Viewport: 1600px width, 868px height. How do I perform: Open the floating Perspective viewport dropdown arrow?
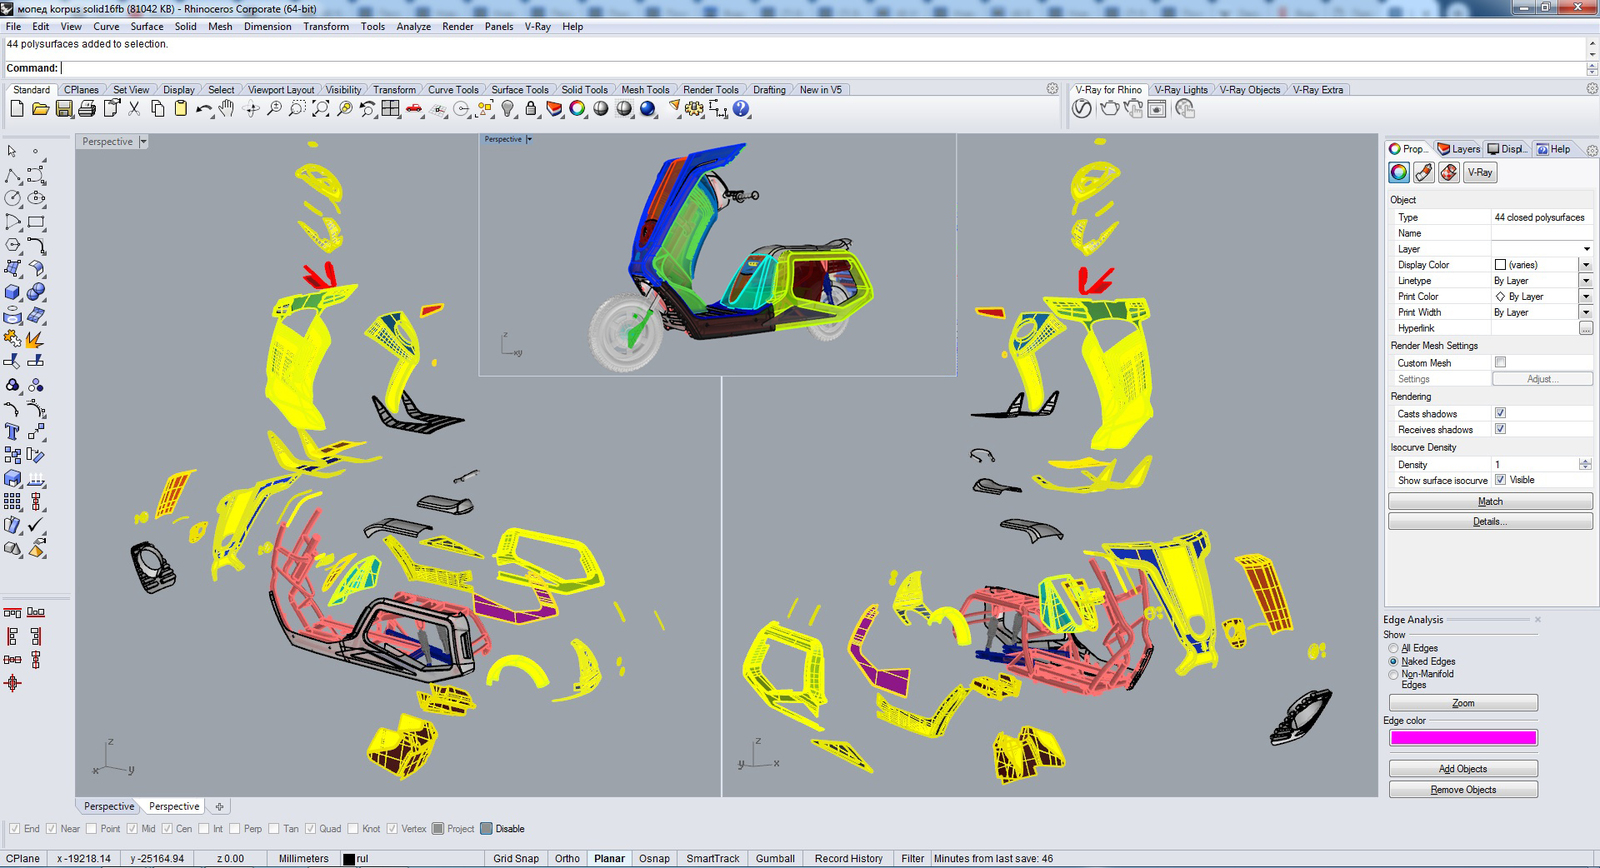tap(529, 139)
